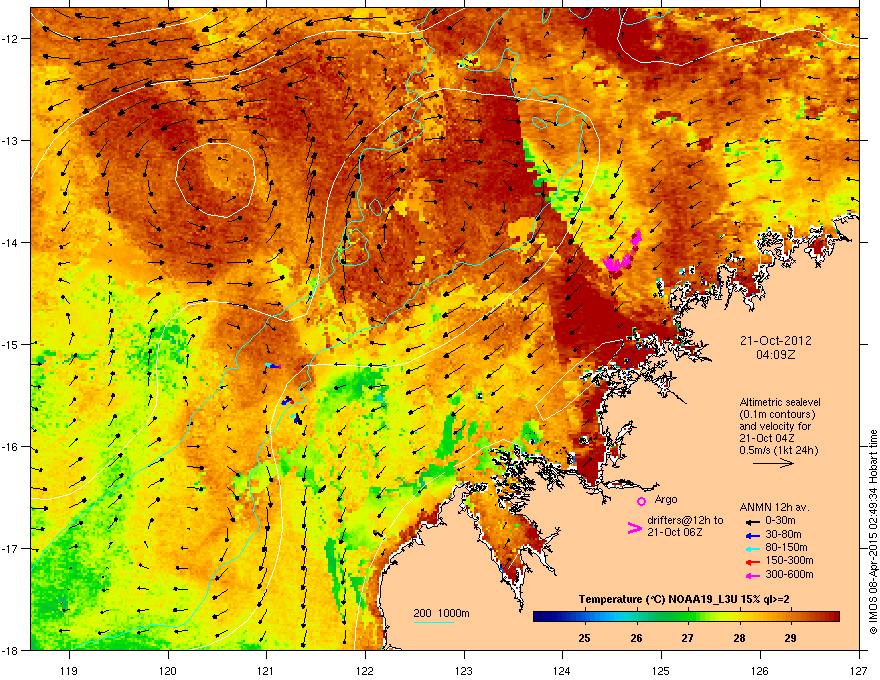Image resolution: width=880 pixels, height=680 pixels.
Task: Click the 'Argo' legend label
Action: click(666, 499)
